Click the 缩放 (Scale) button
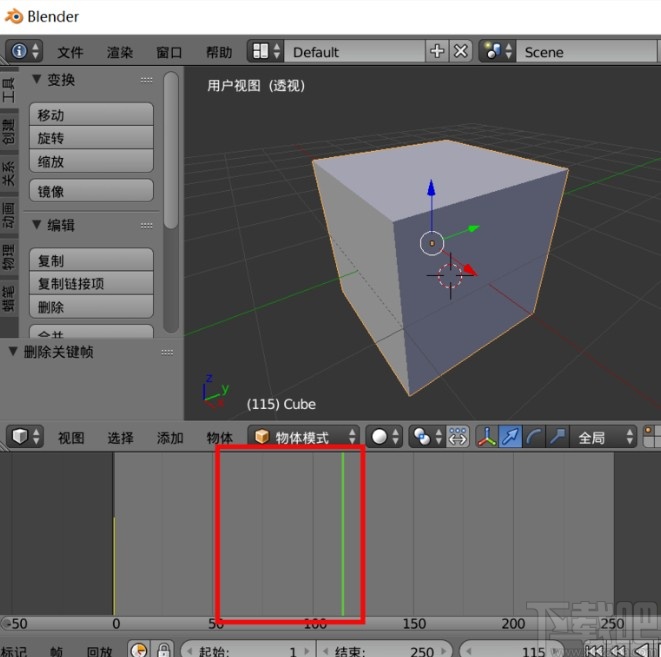This screenshot has height=657, width=661. [x=91, y=161]
